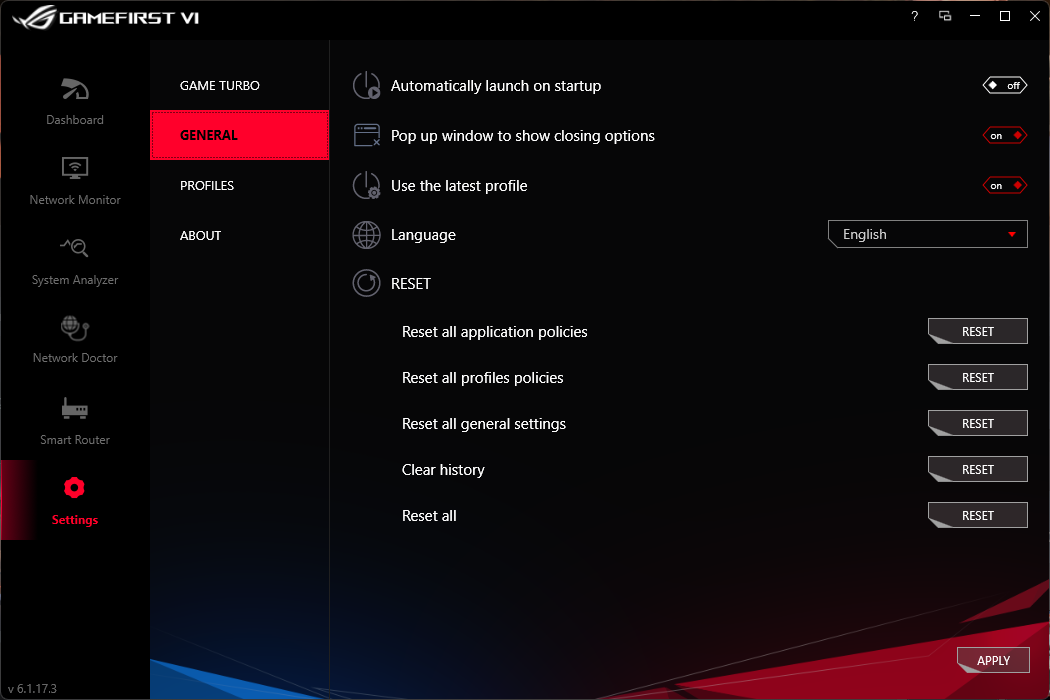Open the Network Monitor screen icon
Viewport: 1050px width, 700px height.
click(x=75, y=168)
